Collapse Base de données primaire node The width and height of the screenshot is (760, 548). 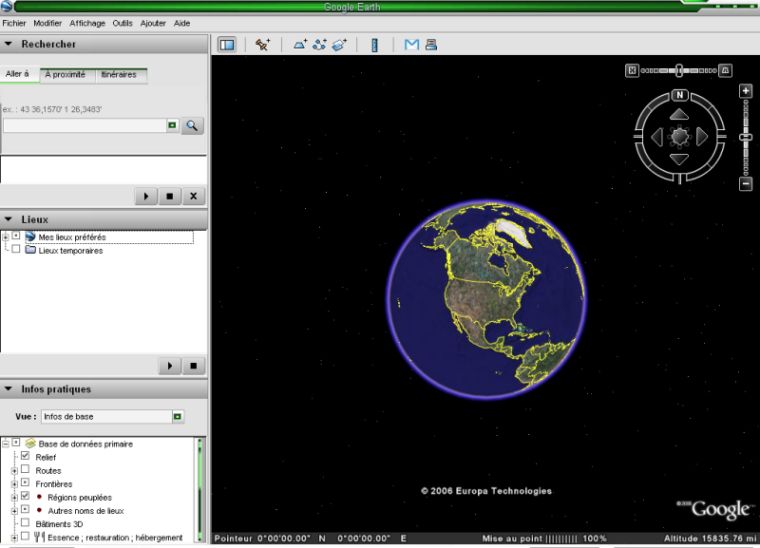[x=5, y=444]
